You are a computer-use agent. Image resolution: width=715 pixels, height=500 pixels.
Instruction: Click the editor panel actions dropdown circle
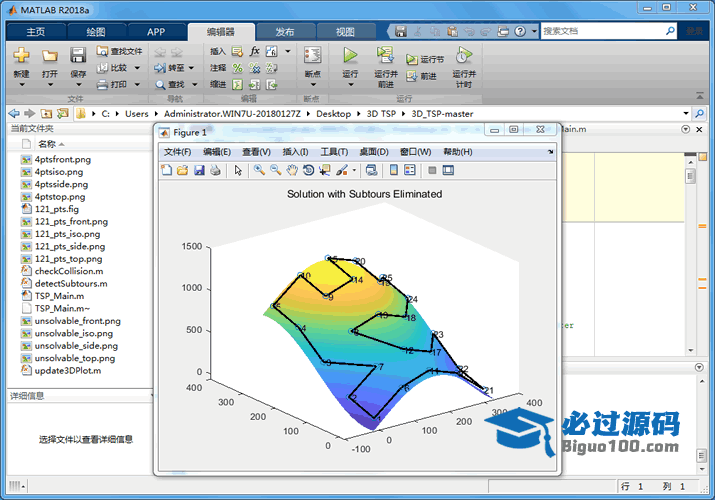685,129
